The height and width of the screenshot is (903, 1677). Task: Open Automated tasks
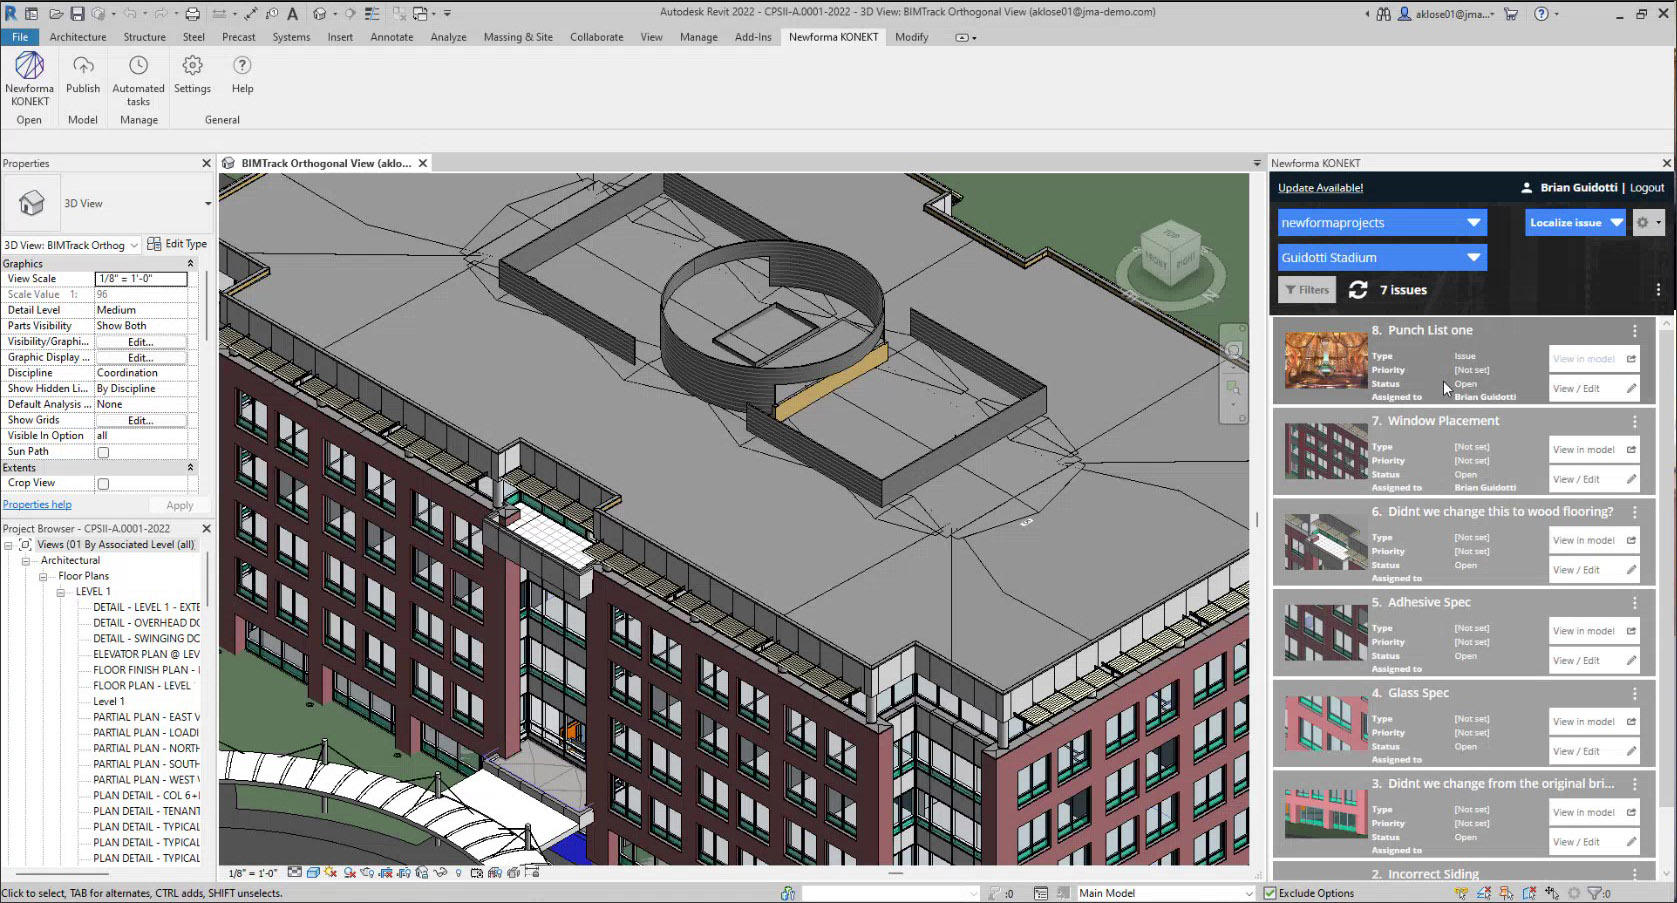coord(138,79)
